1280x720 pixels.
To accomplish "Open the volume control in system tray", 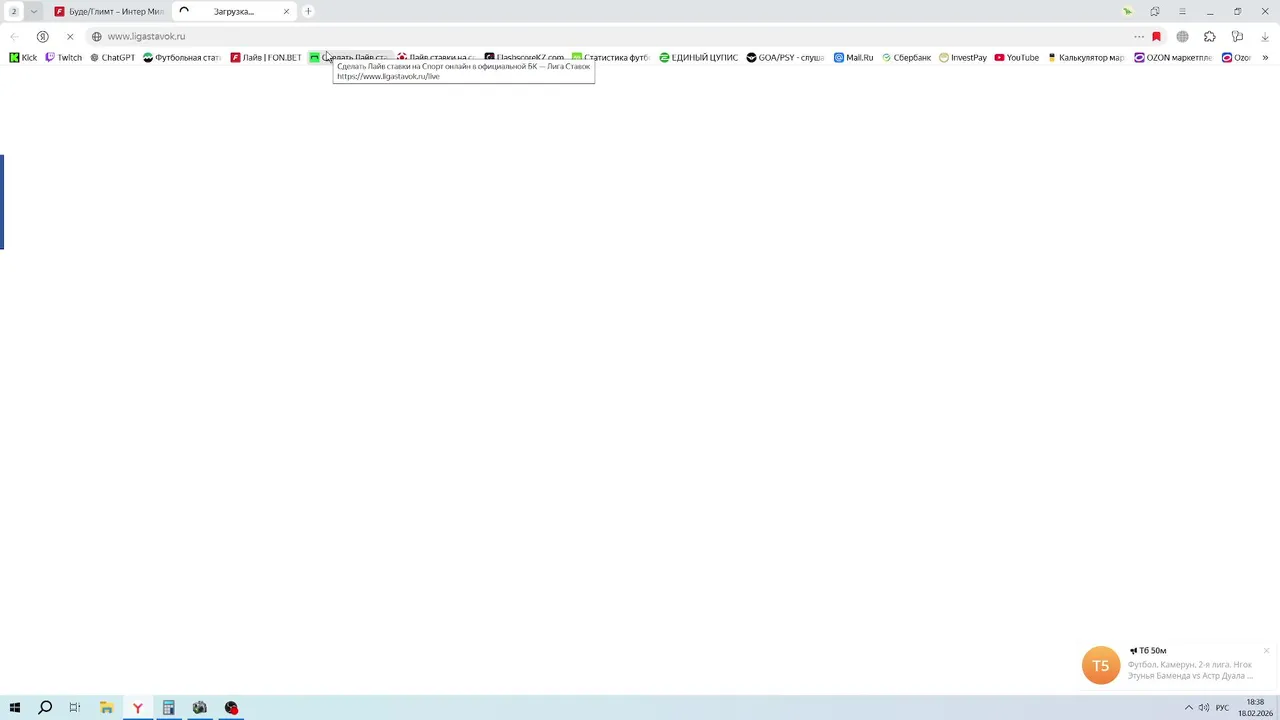I will (1204, 708).
